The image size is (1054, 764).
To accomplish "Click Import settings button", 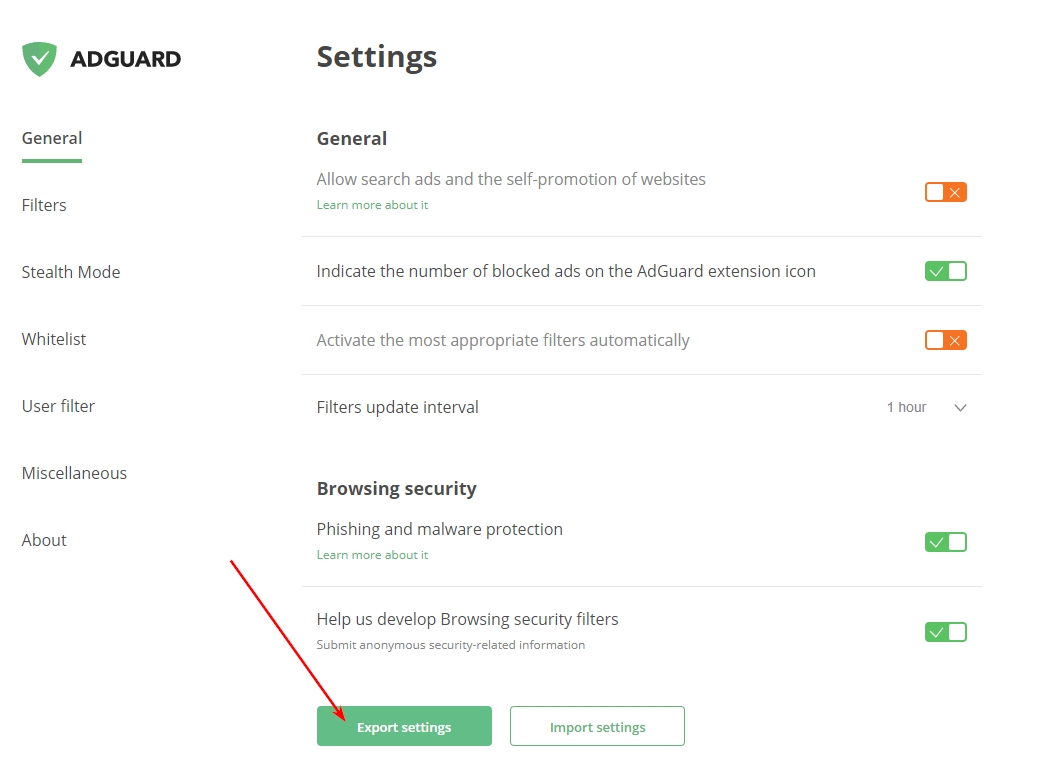I will tap(597, 725).
